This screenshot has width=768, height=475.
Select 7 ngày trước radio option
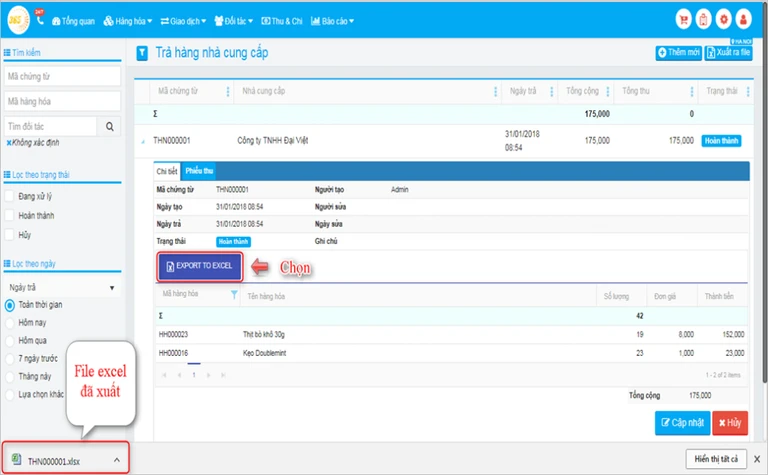coord(9,359)
